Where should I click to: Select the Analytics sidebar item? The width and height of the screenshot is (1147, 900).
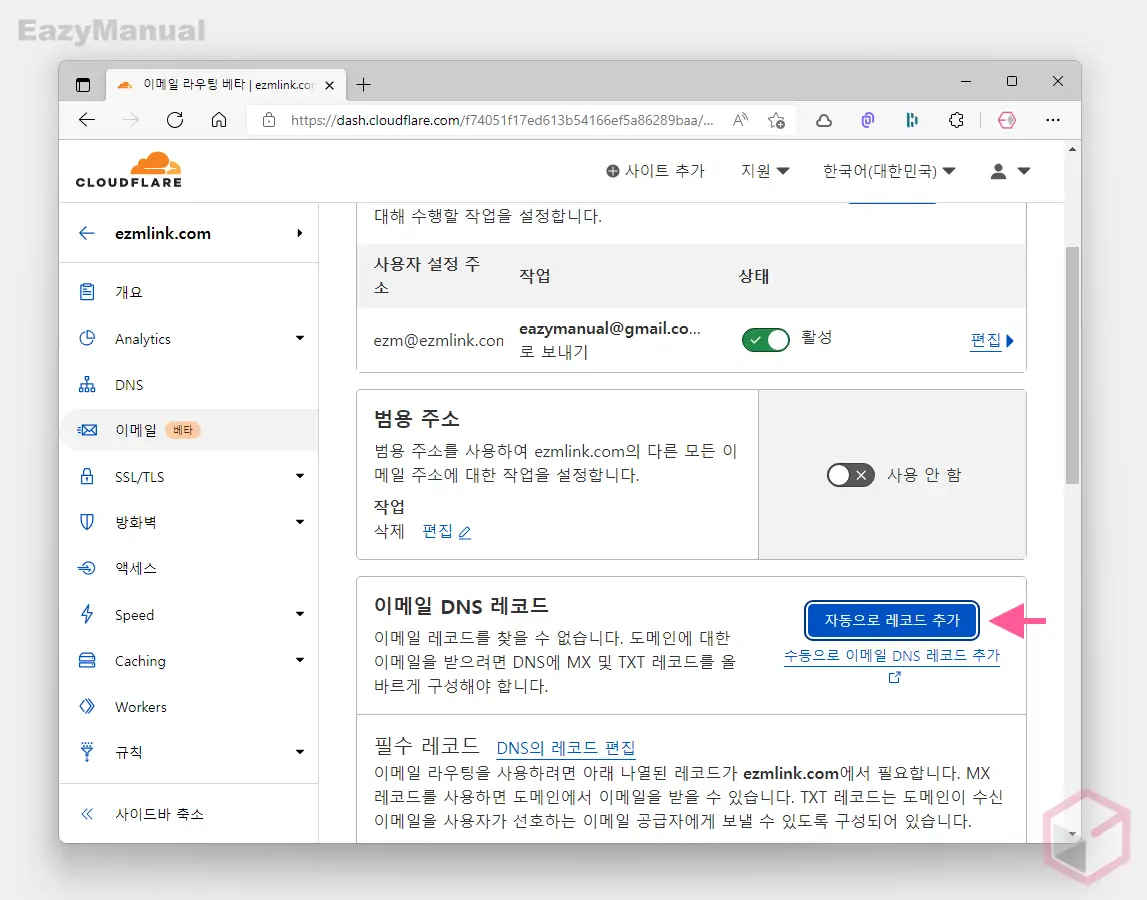[x=143, y=338]
